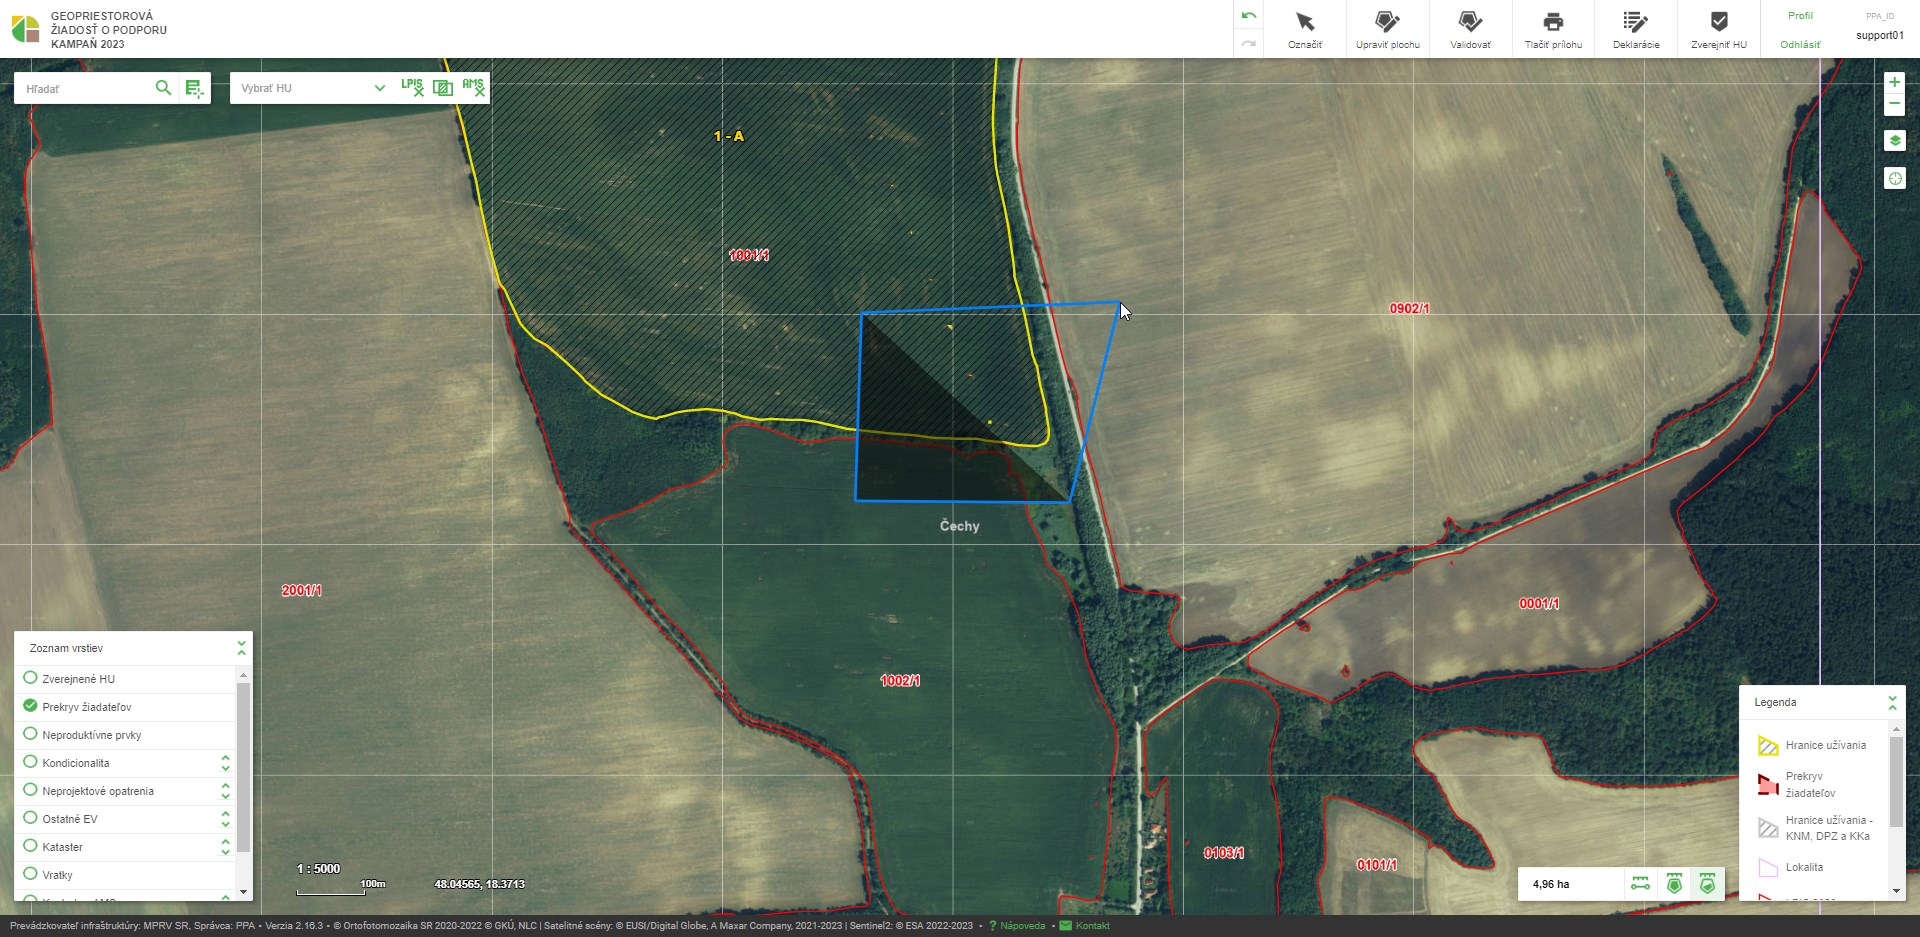Collapse the Legenda panel
Image resolution: width=1920 pixels, height=937 pixels.
point(1892,702)
